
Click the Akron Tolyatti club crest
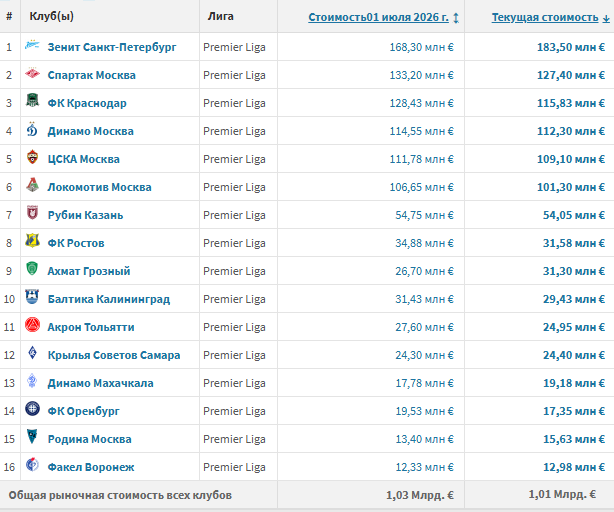click(32, 325)
